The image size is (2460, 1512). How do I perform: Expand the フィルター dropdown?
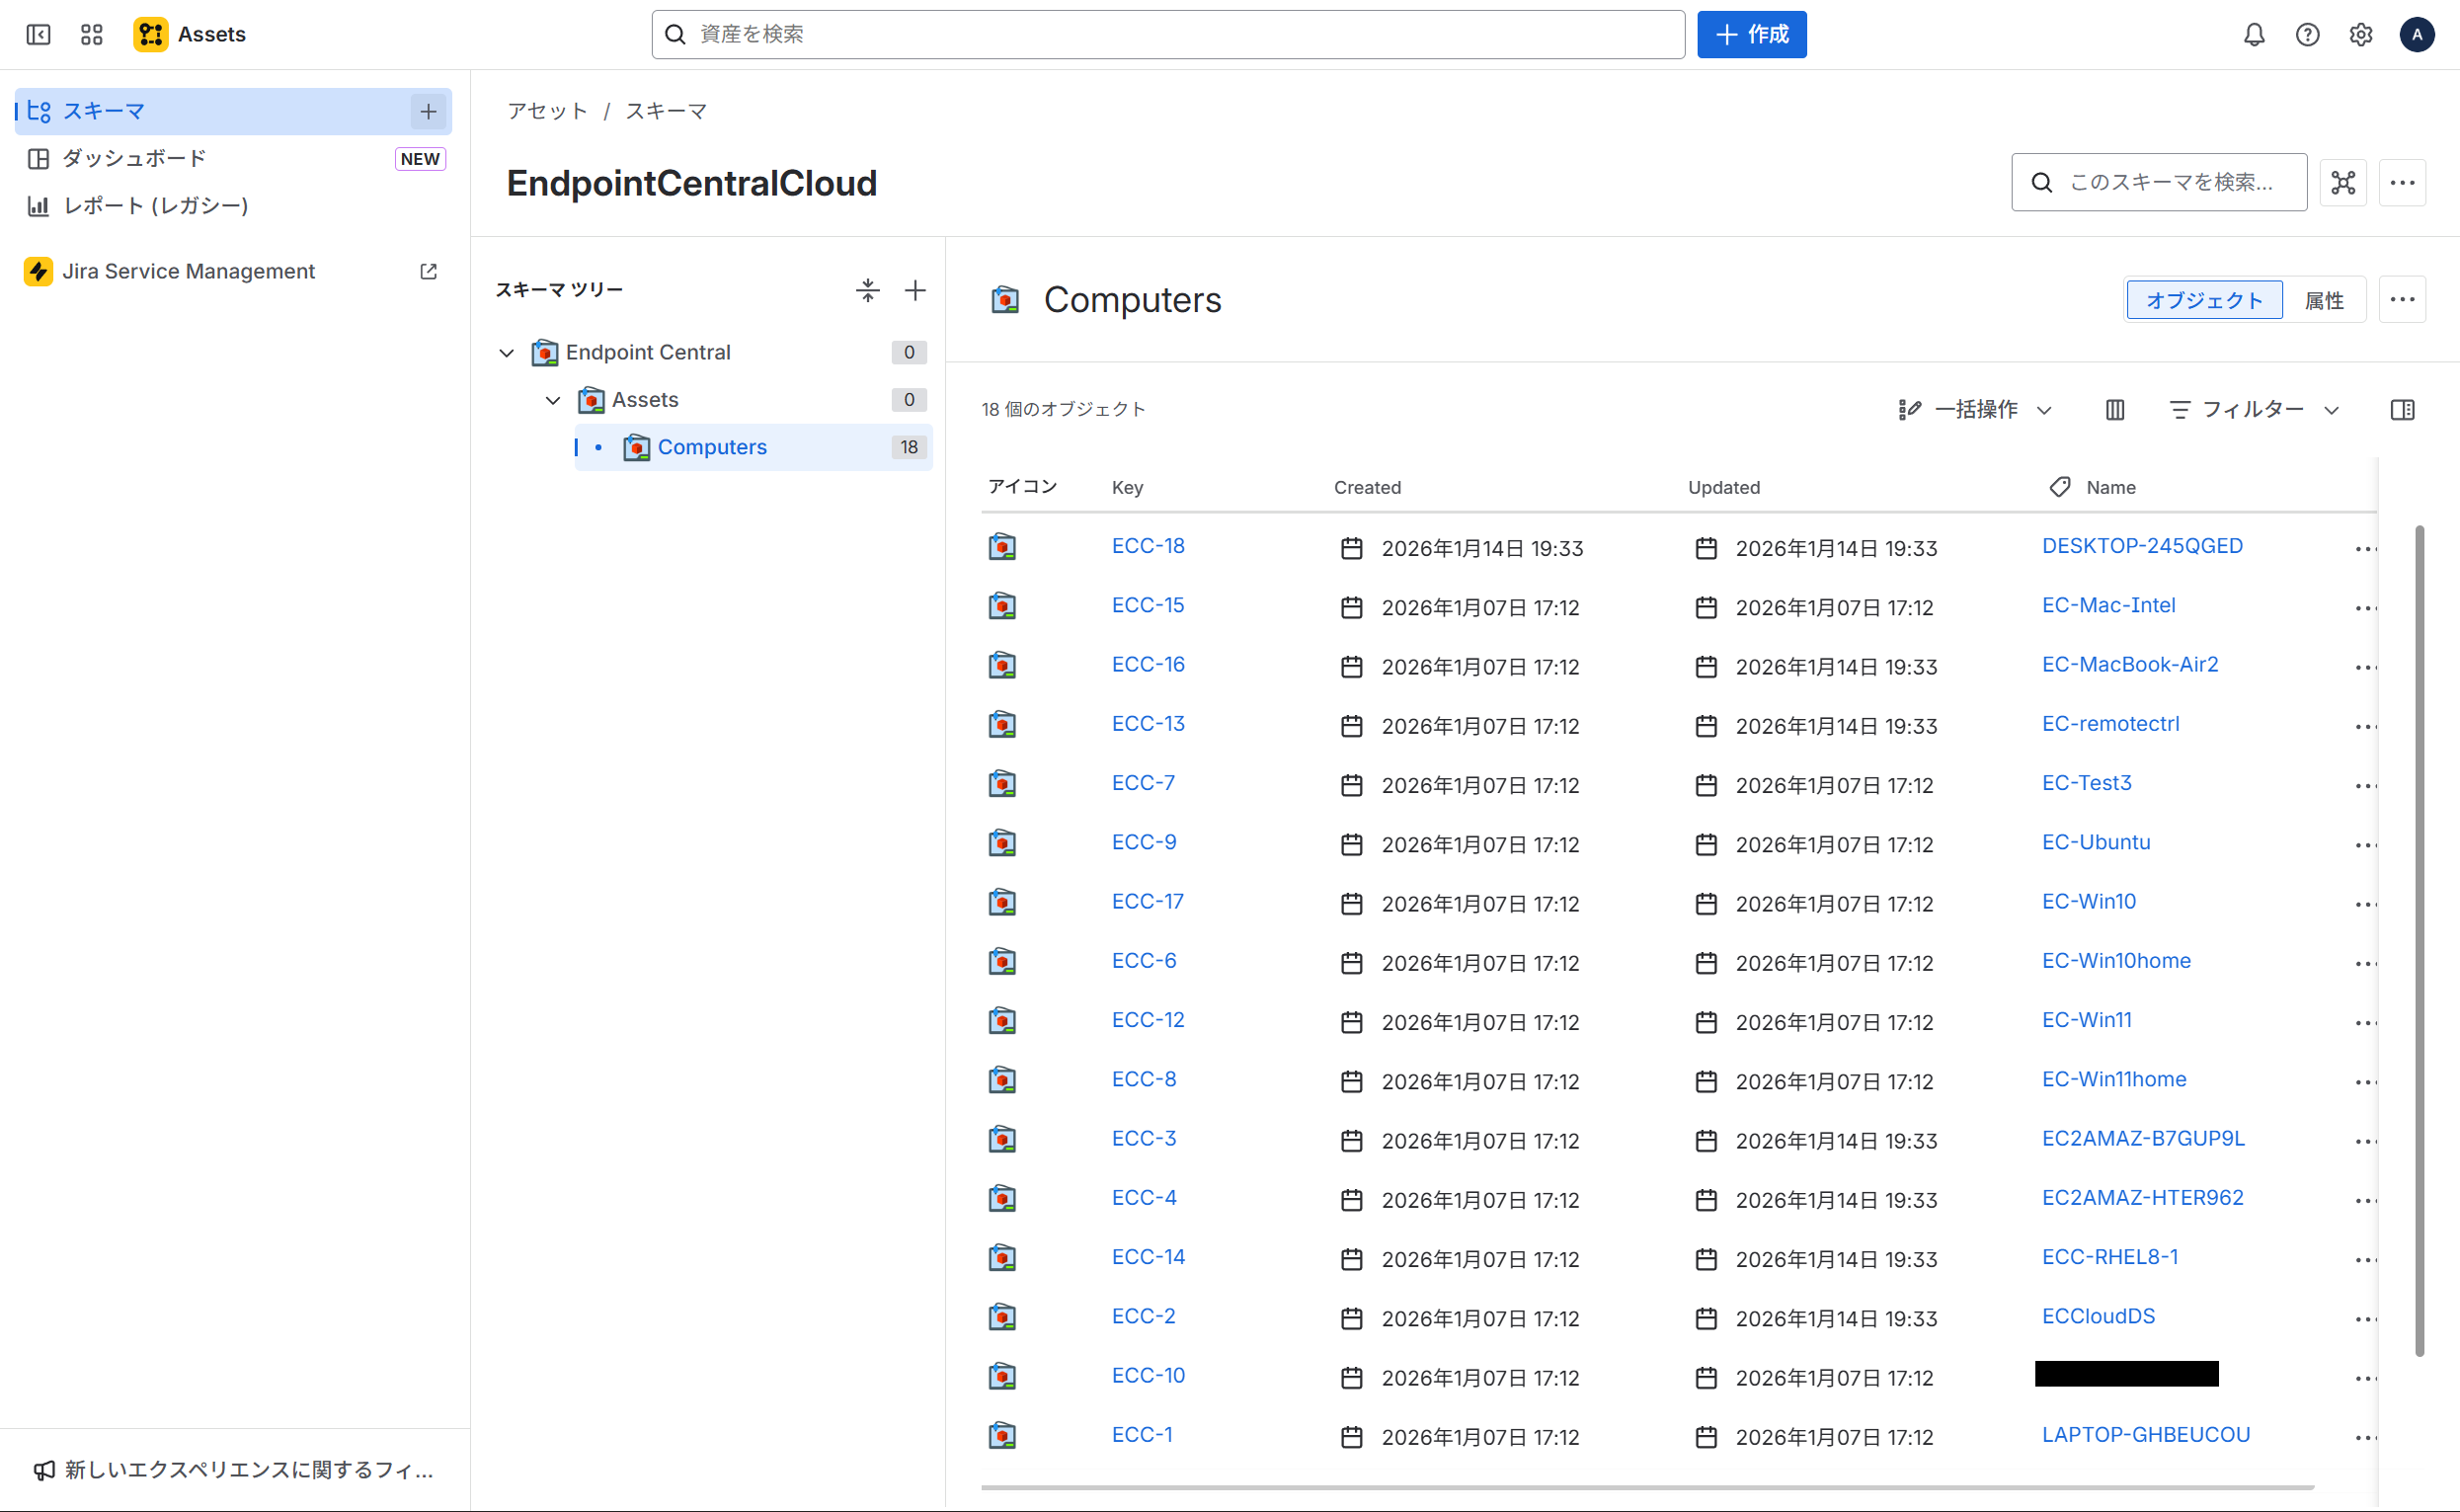coord(2254,409)
